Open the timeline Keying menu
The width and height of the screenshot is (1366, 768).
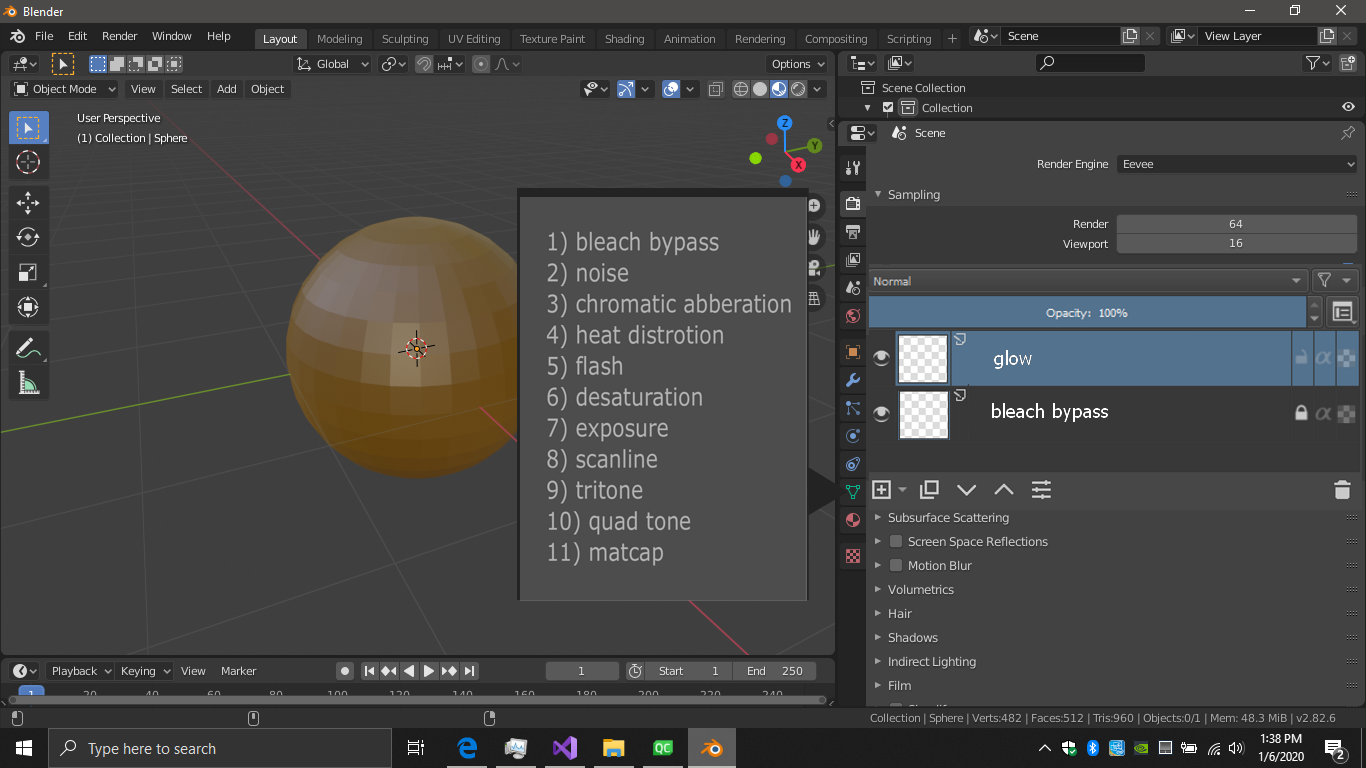pos(145,671)
